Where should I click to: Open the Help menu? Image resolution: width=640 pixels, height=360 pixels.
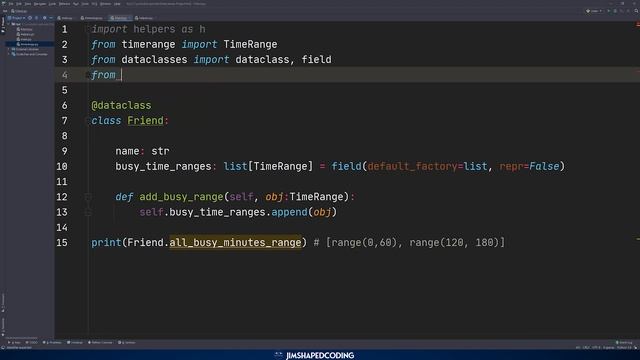pos(117,4)
